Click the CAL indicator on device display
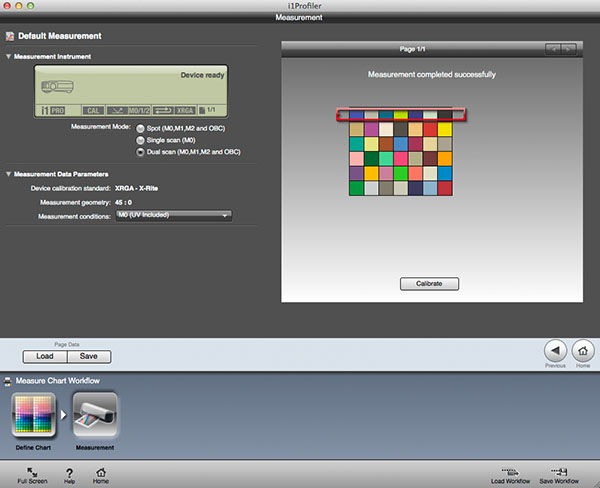The image size is (600, 488). point(93,111)
